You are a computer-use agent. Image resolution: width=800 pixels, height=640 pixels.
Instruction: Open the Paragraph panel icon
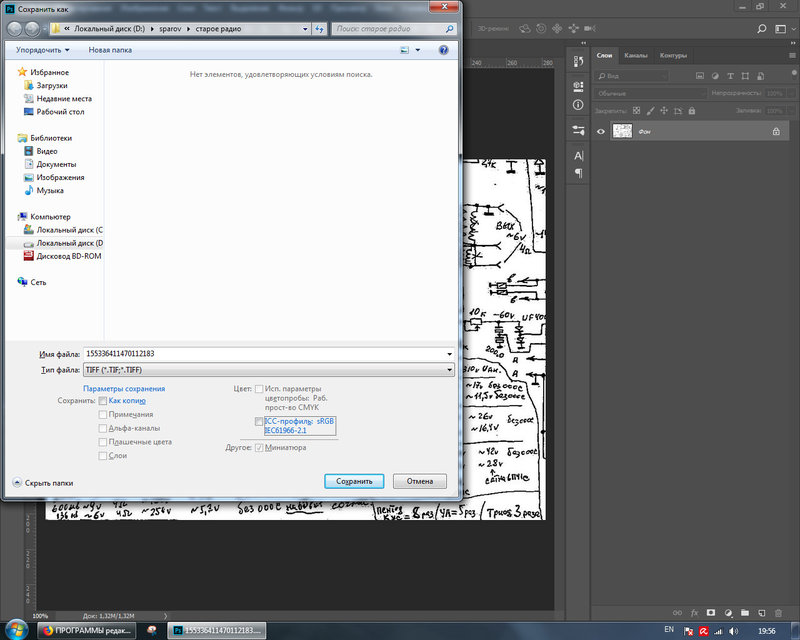[578, 173]
